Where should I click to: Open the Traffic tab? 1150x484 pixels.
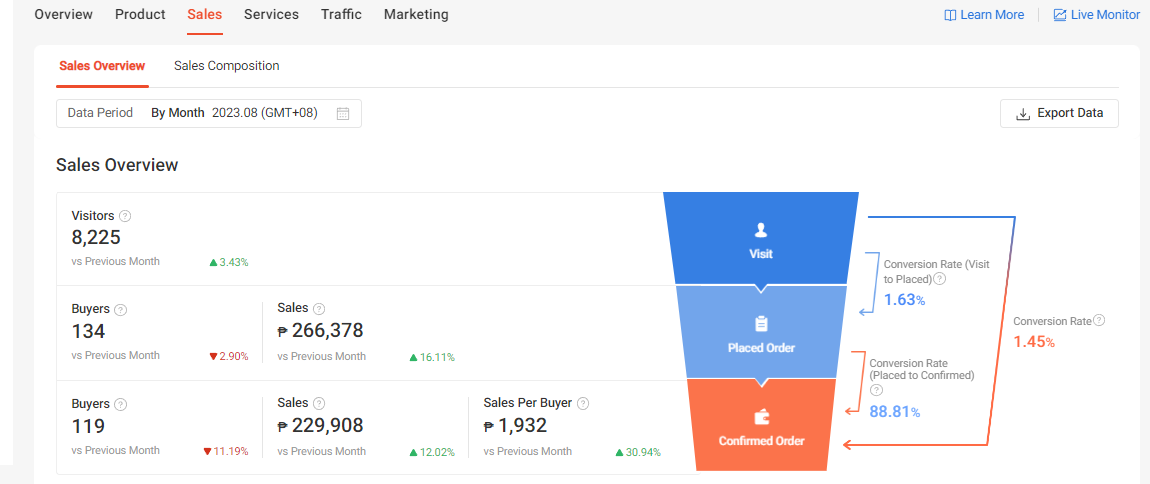point(341,15)
